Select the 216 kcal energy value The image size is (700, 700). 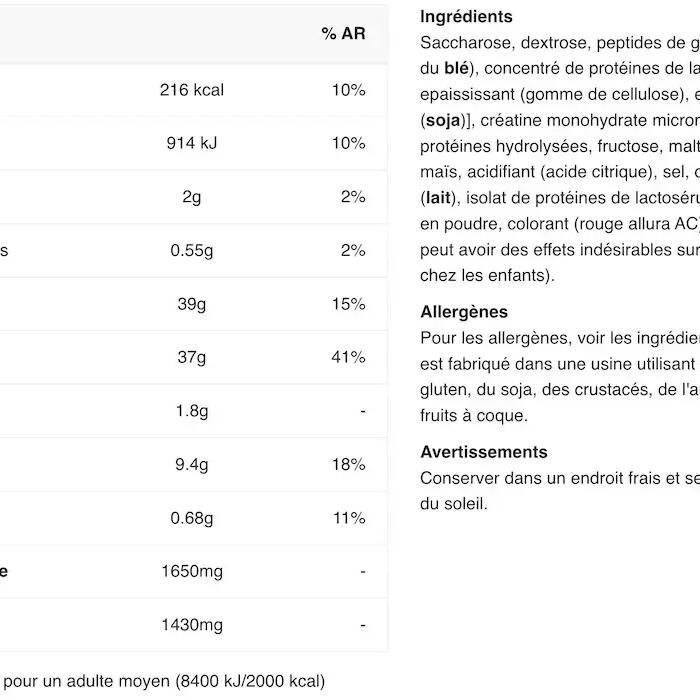click(x=191, y=90)
